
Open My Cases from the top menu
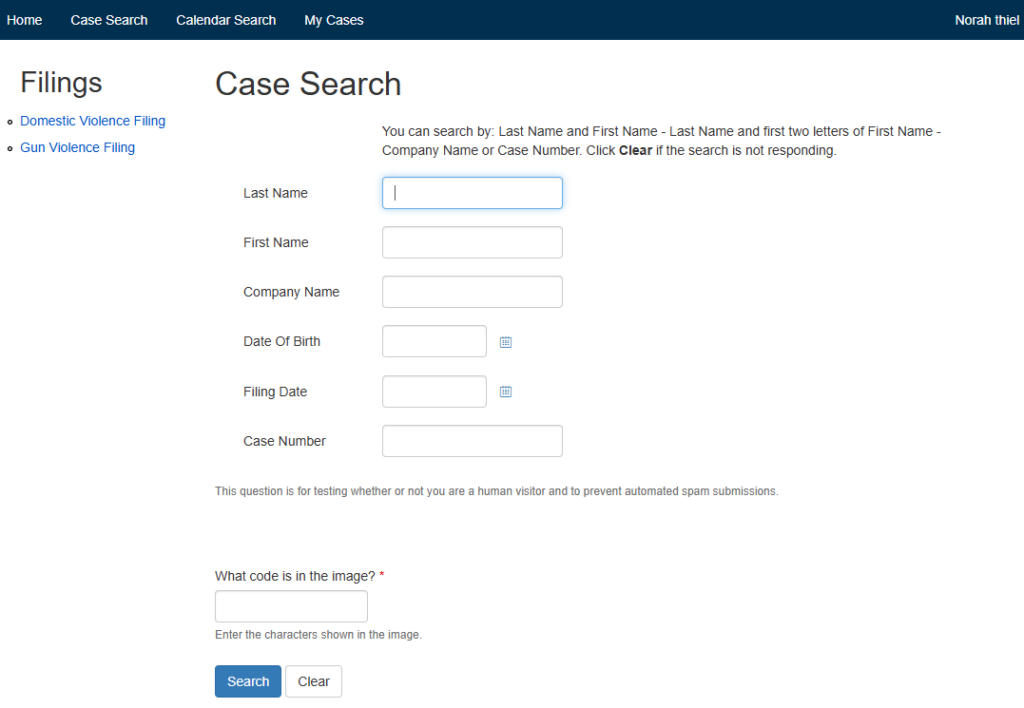pyautogui.click(x=334, y=20)
